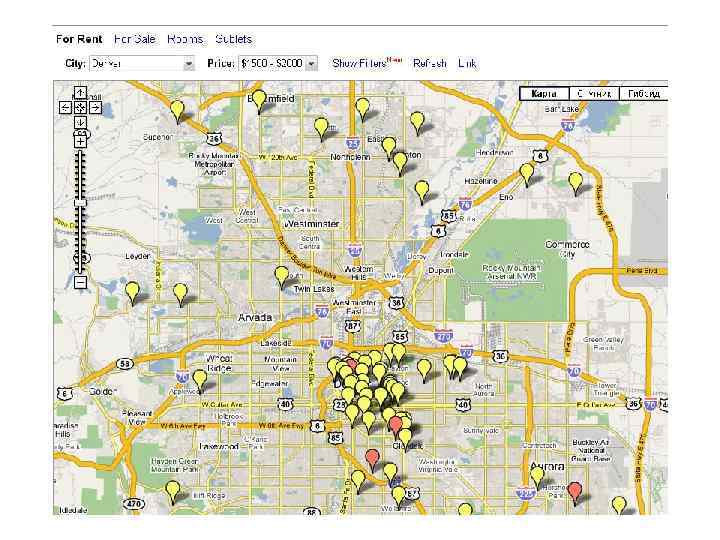Switch to the For Rent tab
Viewport: 720px width, 540px height.
tap(79, 39)
